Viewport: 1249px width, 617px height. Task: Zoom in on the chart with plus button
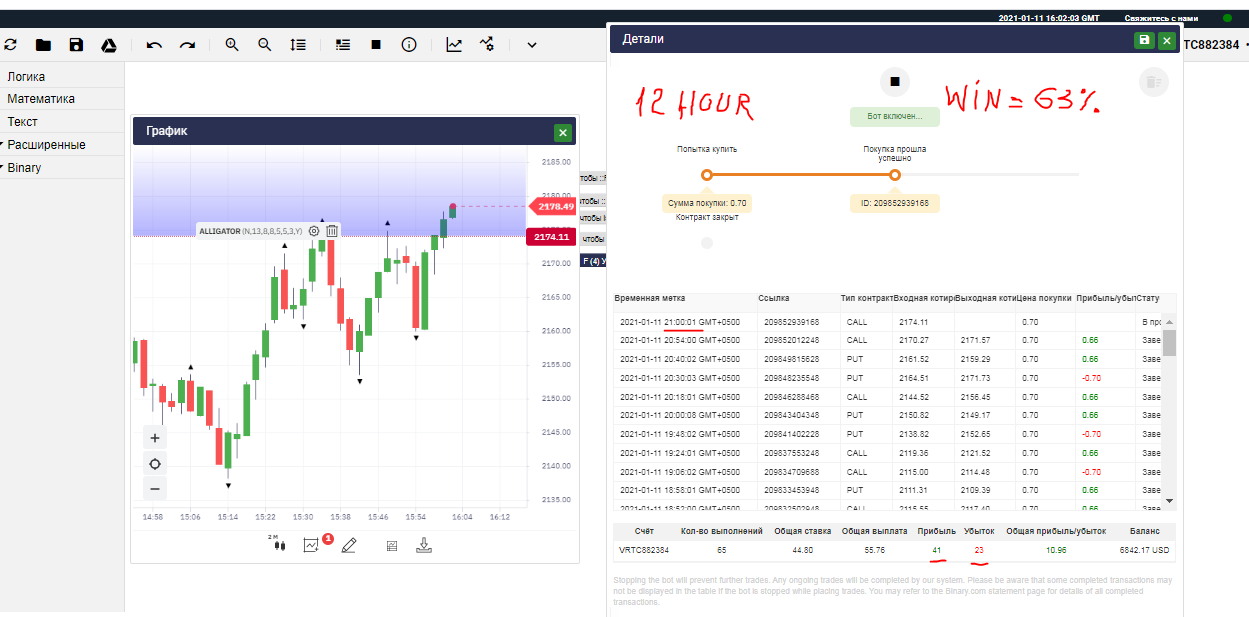tap(155, 438)
